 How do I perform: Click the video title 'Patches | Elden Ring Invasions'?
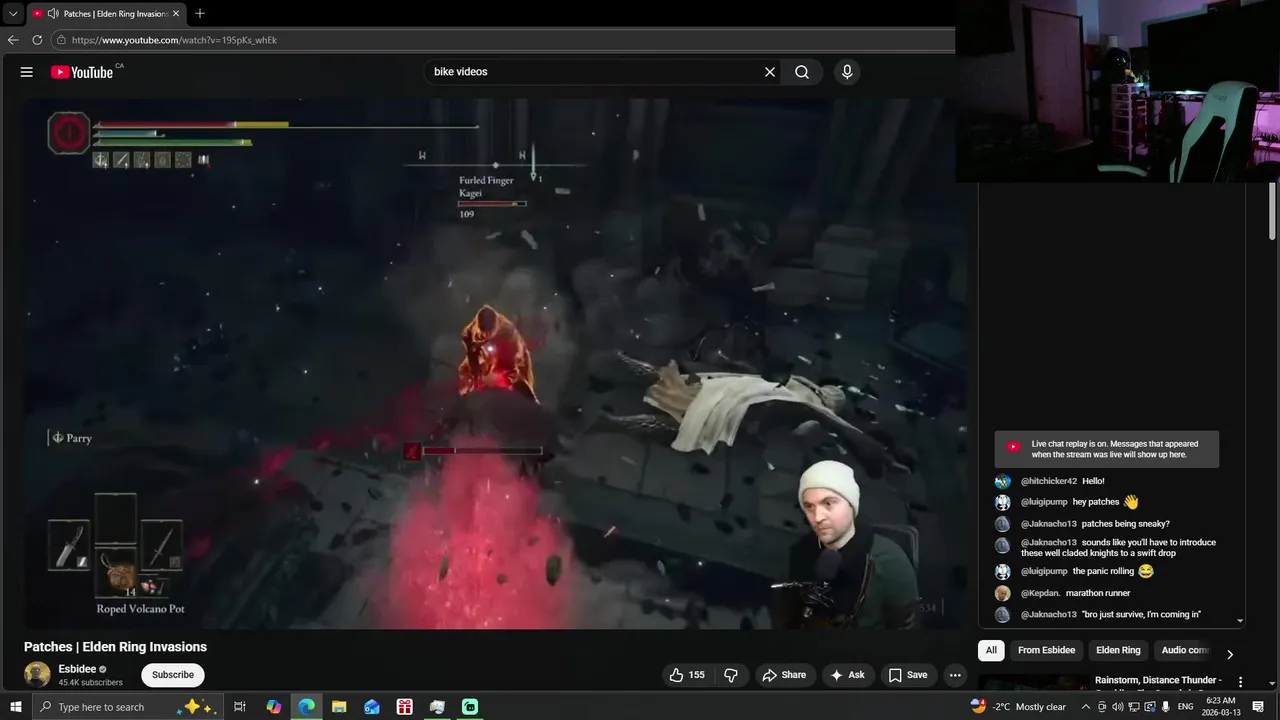coord(115,647)
